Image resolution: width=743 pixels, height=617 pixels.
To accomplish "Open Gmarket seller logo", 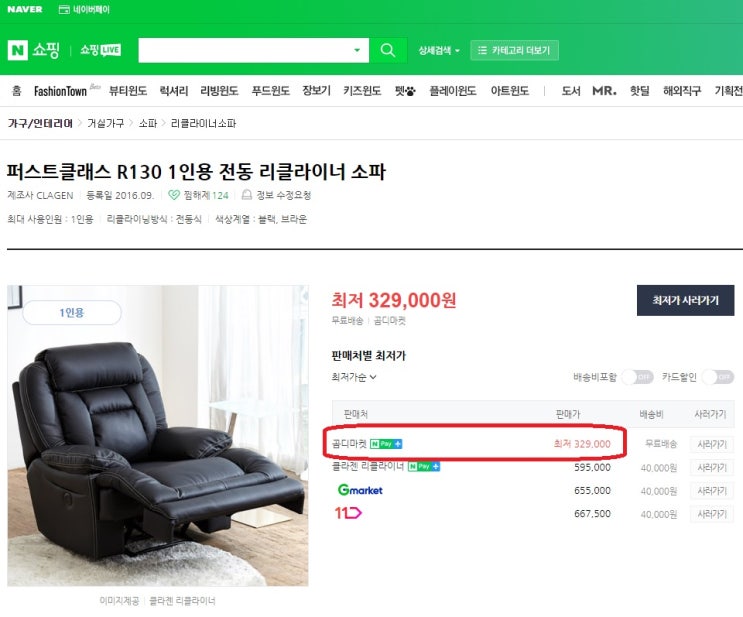I will pyautogui.click(x=359, y=490).
